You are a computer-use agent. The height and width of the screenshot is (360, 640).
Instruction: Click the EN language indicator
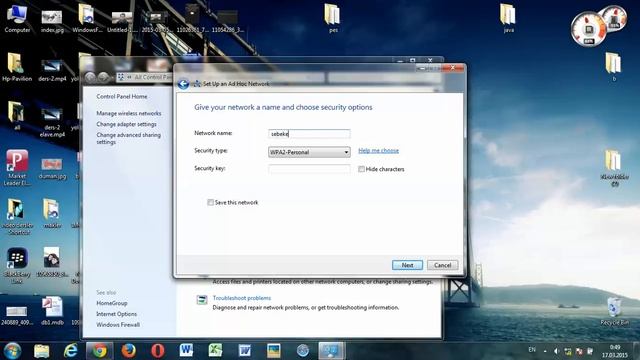(x=532, y=350)
